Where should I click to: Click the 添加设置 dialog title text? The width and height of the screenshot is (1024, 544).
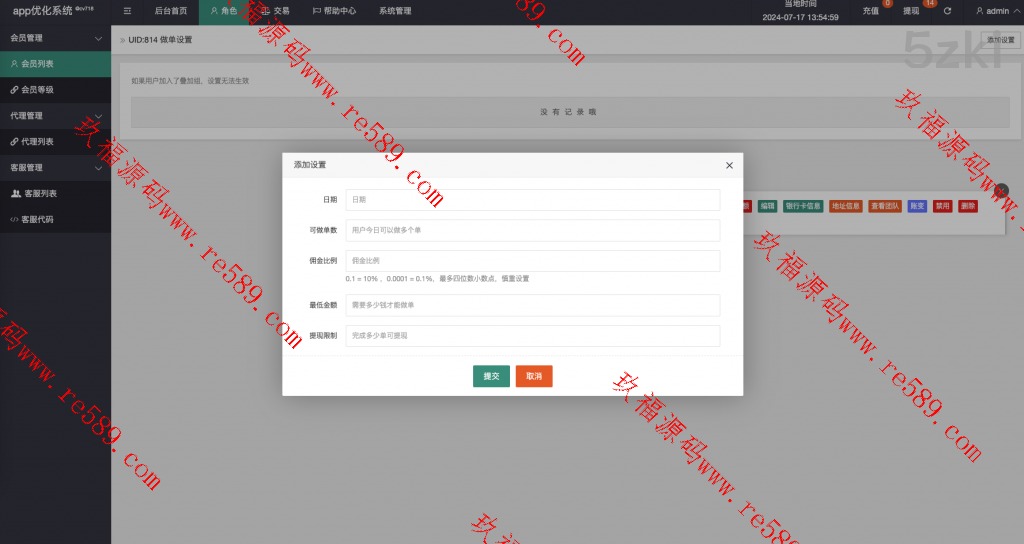[x=310, y=165]
